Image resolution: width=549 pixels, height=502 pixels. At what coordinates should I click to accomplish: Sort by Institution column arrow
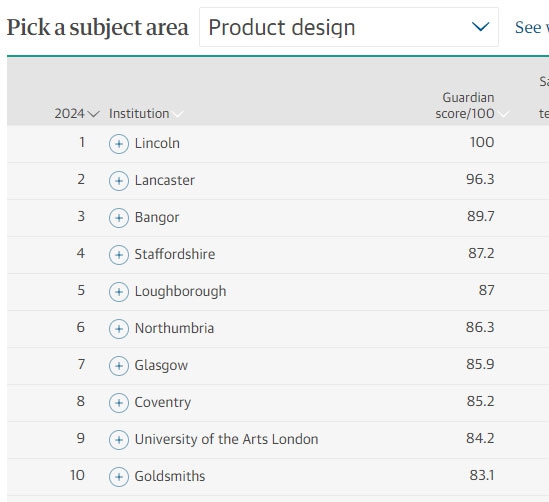point(178,114)
